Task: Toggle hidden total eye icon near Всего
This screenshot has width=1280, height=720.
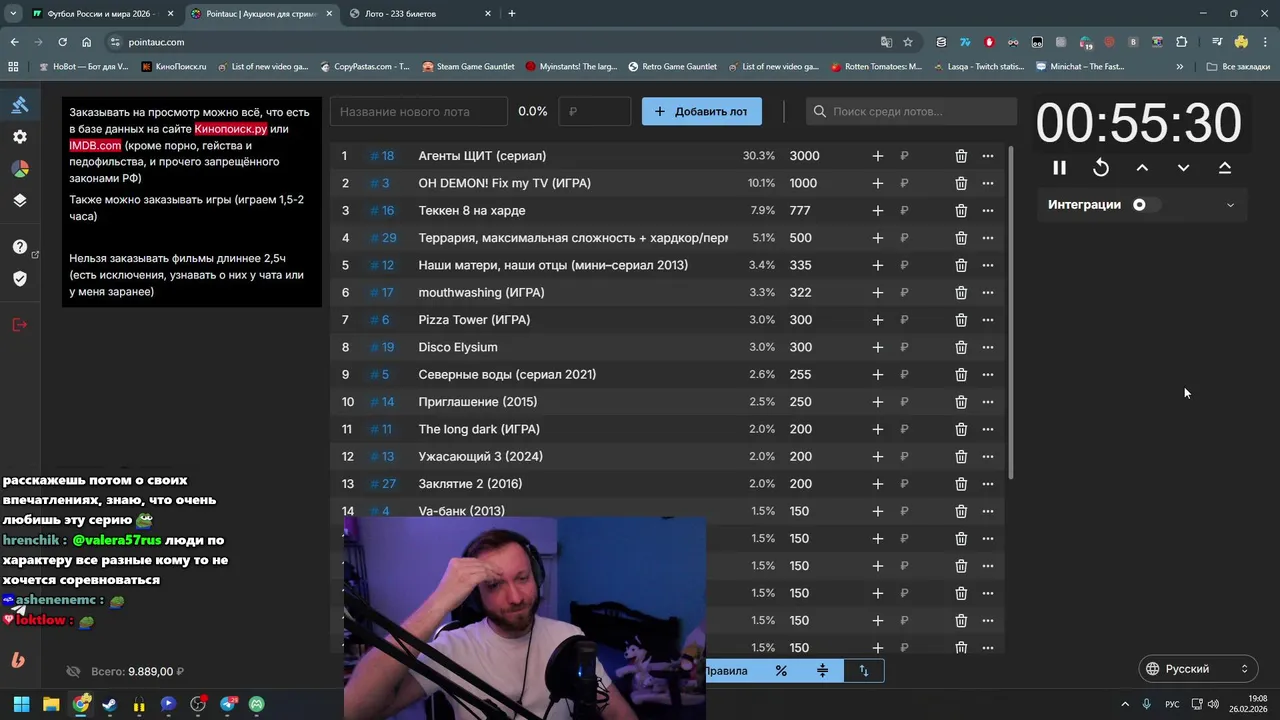Action: pos(72,672)
